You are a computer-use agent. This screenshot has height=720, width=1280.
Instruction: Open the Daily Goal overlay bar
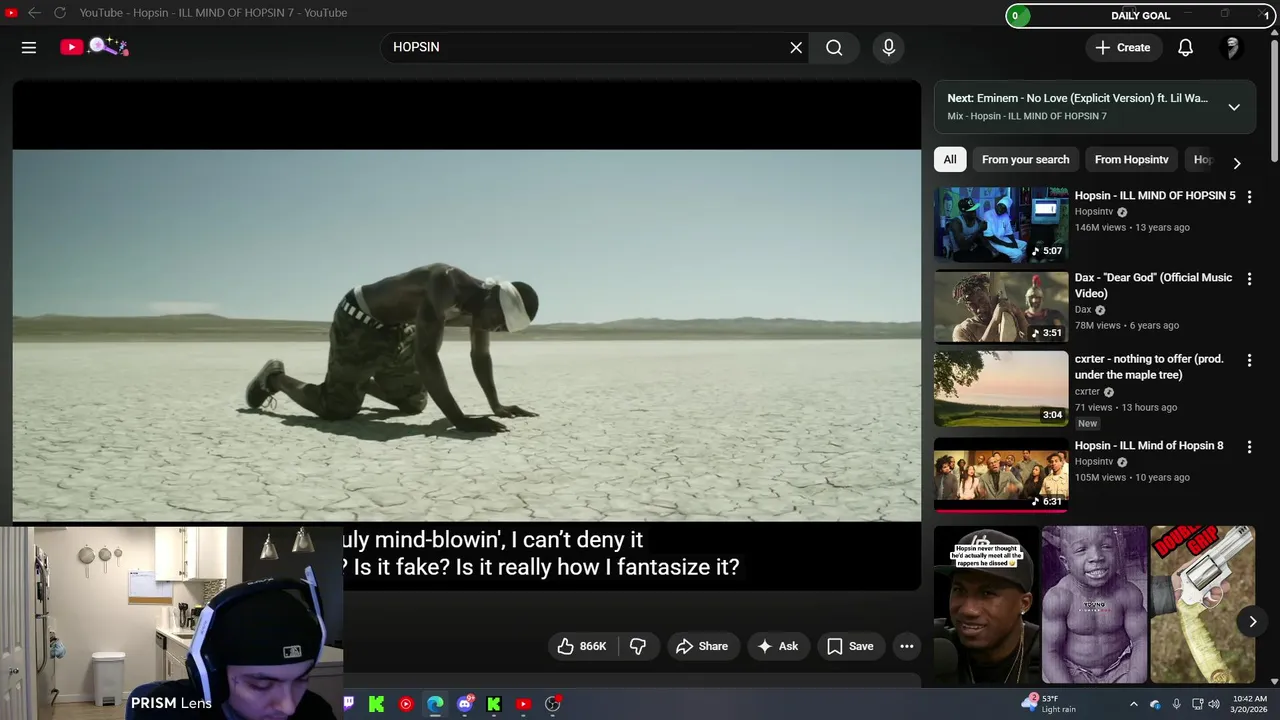click(x=1141, y=15)
